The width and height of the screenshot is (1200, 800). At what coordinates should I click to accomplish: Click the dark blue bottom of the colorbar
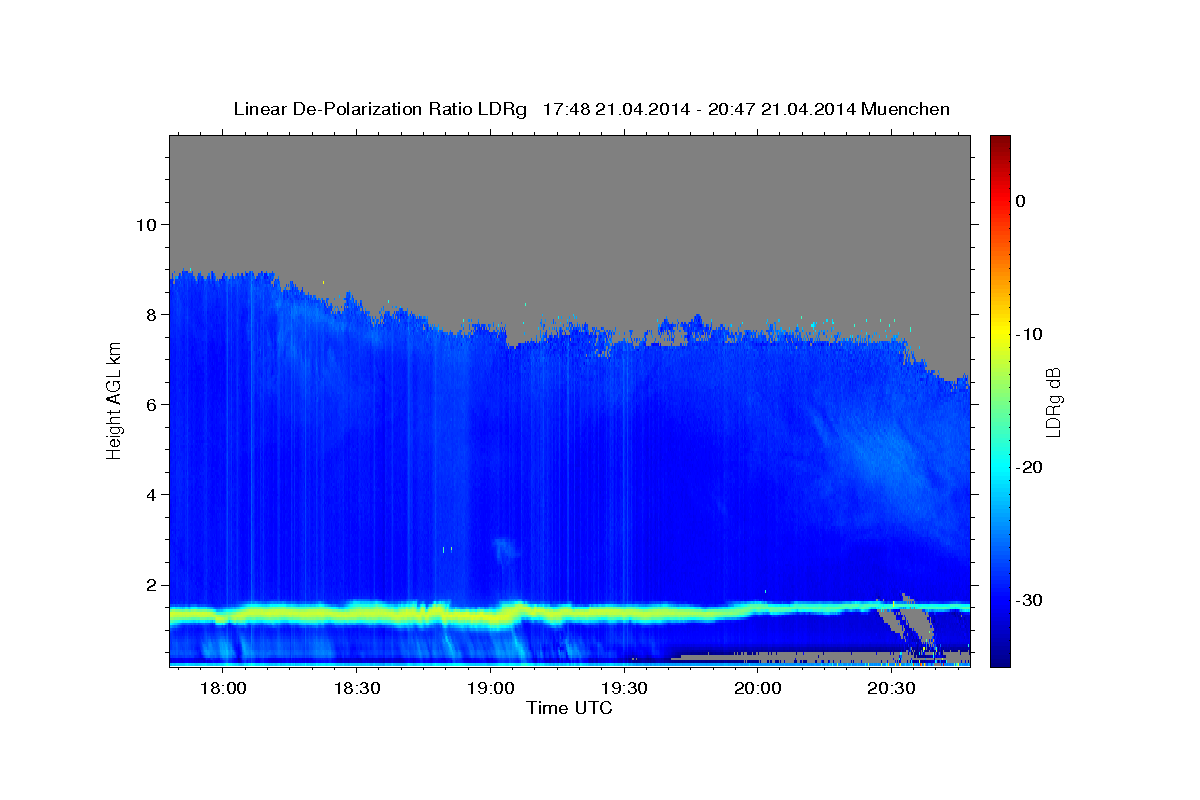[1000, 658]
